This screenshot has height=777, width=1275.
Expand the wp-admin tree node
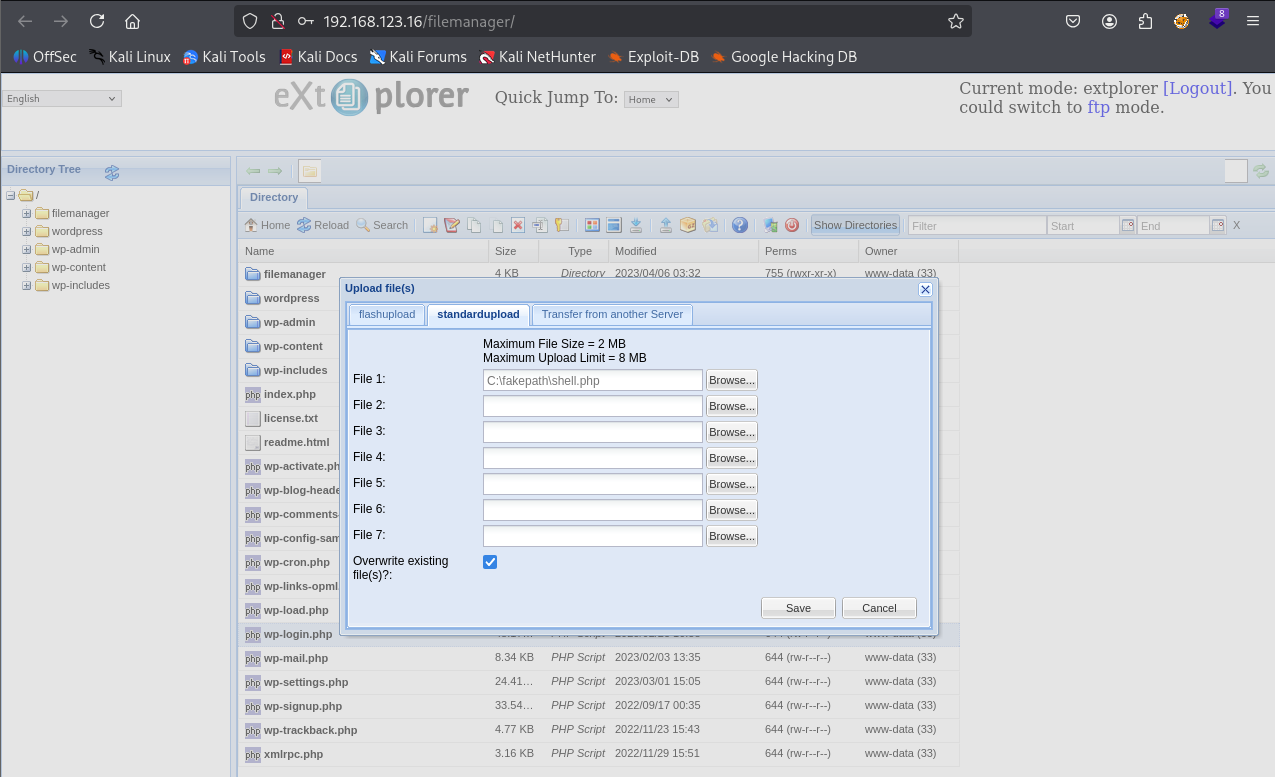pyautogui.click(x=27, y=249)
